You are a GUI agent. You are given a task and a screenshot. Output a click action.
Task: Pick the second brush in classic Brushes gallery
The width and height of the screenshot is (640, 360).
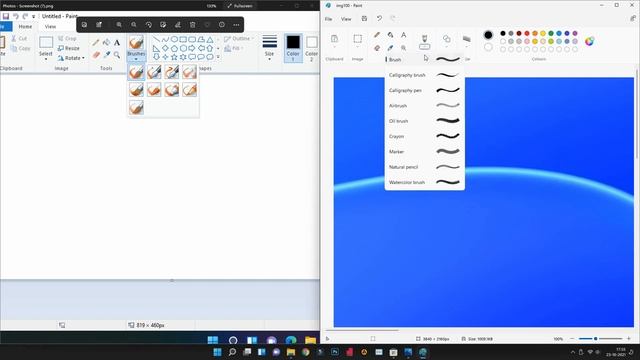[154, 72]
